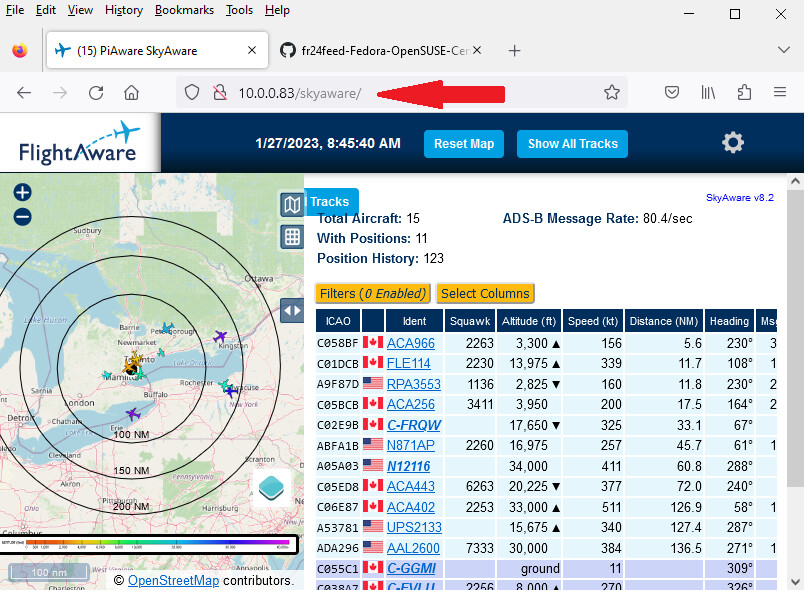Zoom out the map with the minus icon

[x=22, y=217]
